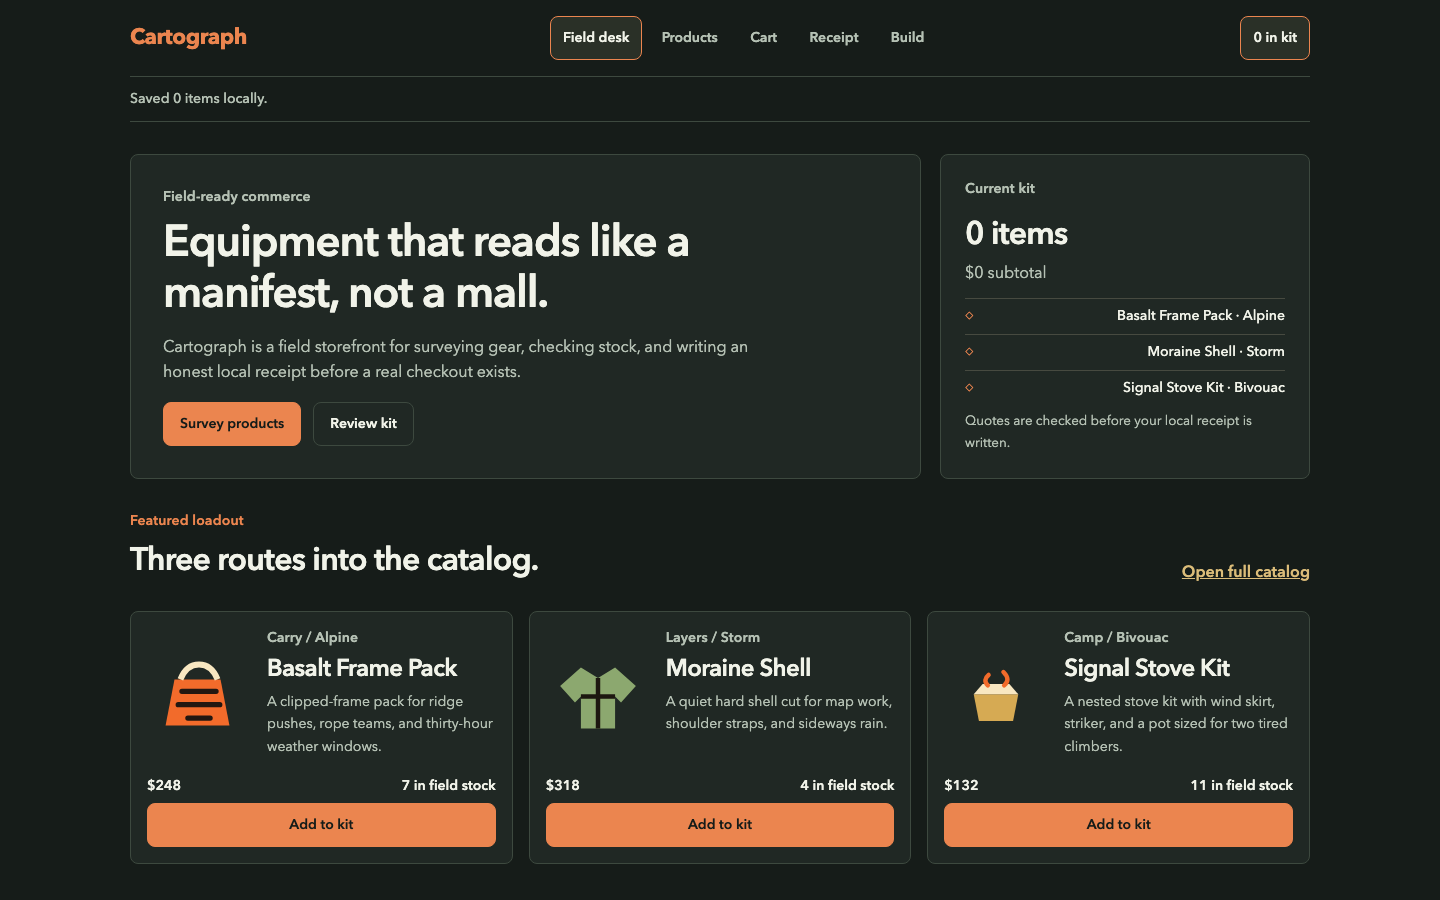The width and height of the screenshot is (1440, 900).
Task: Click the $318 price
Action: click(563, 785)
